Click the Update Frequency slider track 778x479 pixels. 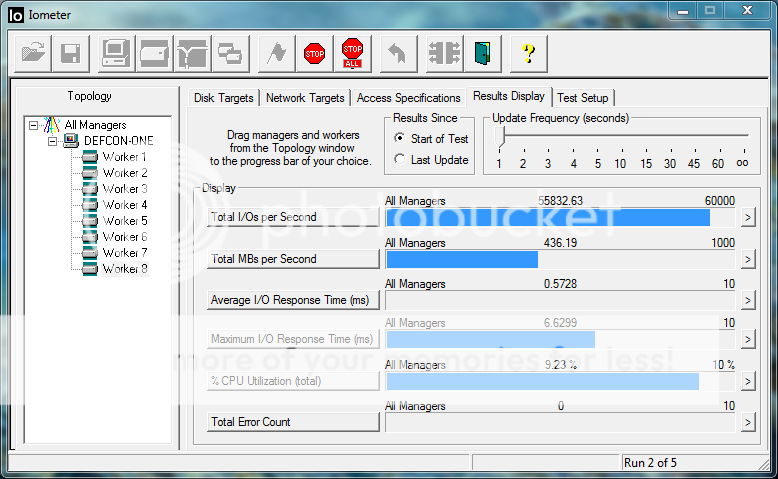[620, 135]
